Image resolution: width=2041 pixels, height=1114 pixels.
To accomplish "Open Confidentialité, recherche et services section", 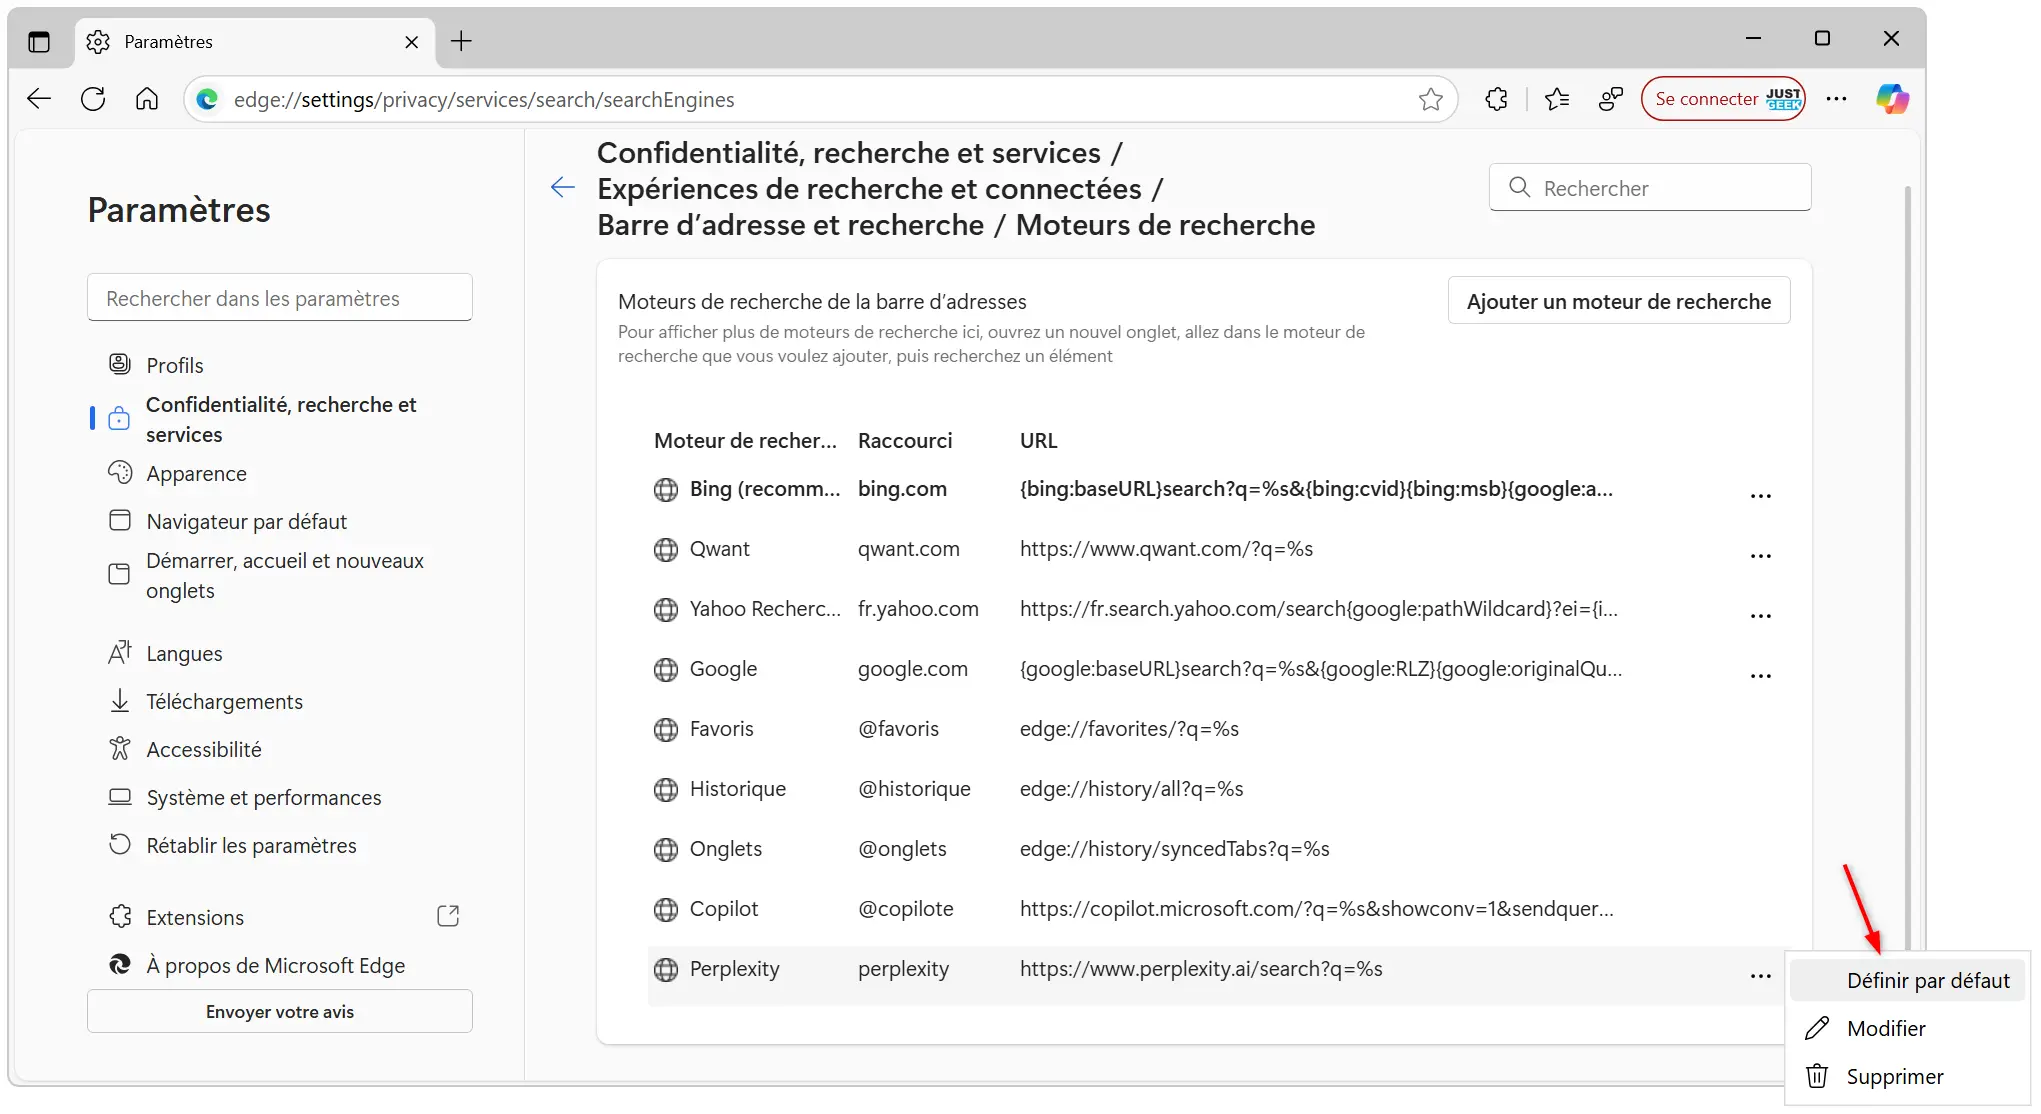I will click(281, 419).
